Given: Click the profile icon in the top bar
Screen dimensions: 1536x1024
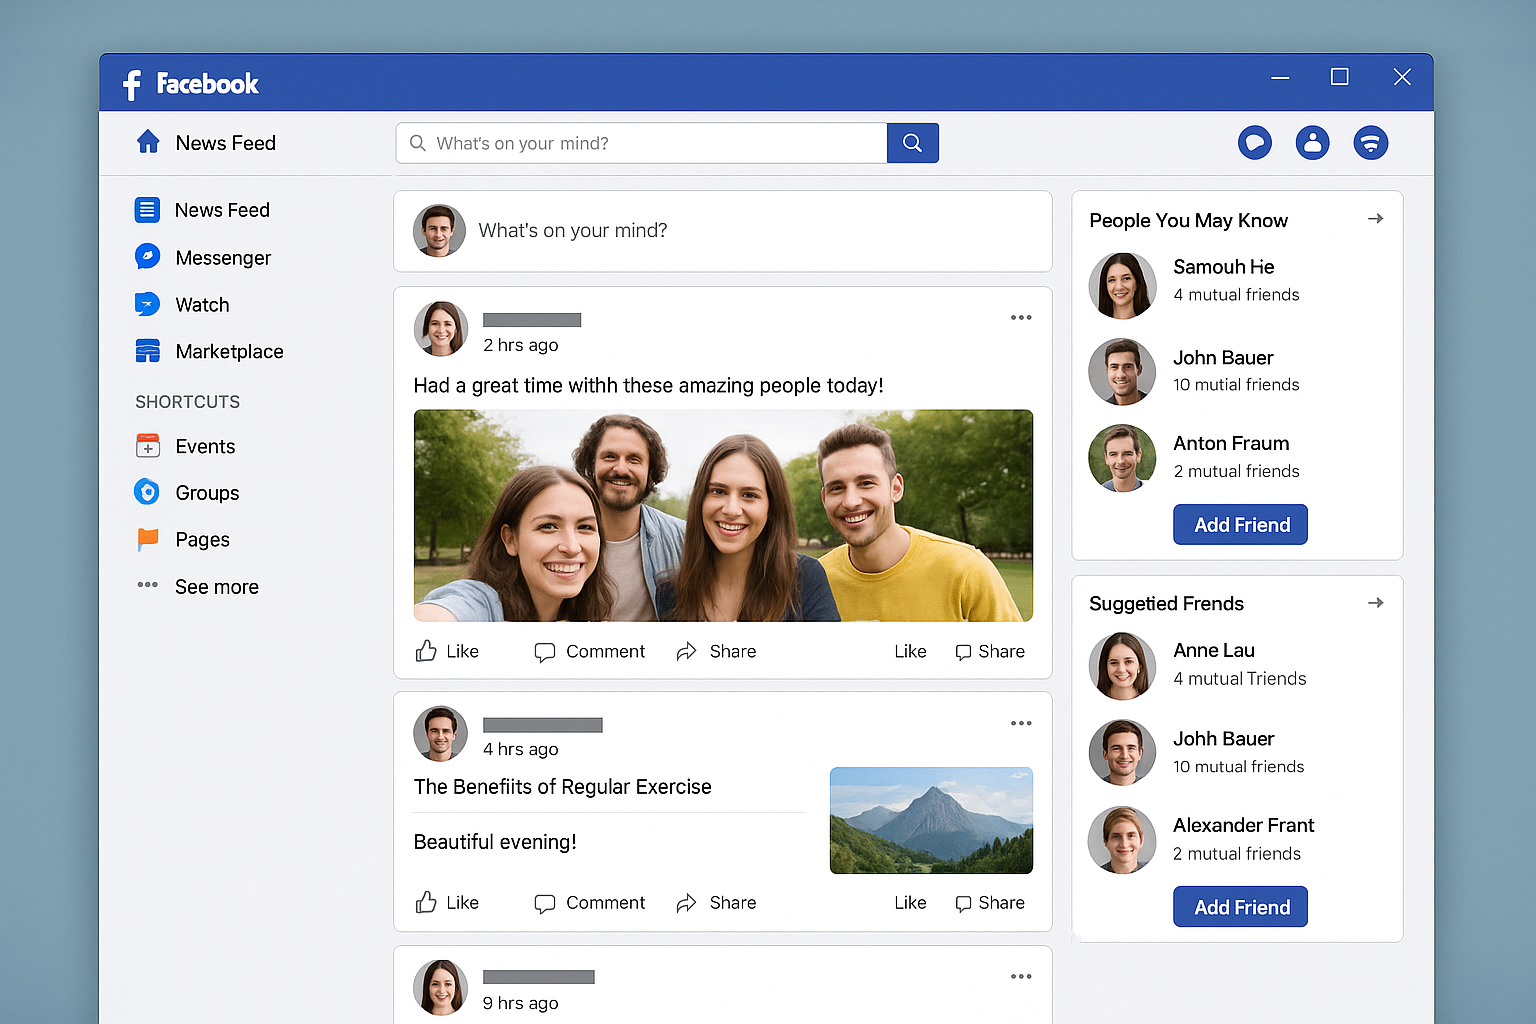Looking at the screenshot, I should [1313, 142].
